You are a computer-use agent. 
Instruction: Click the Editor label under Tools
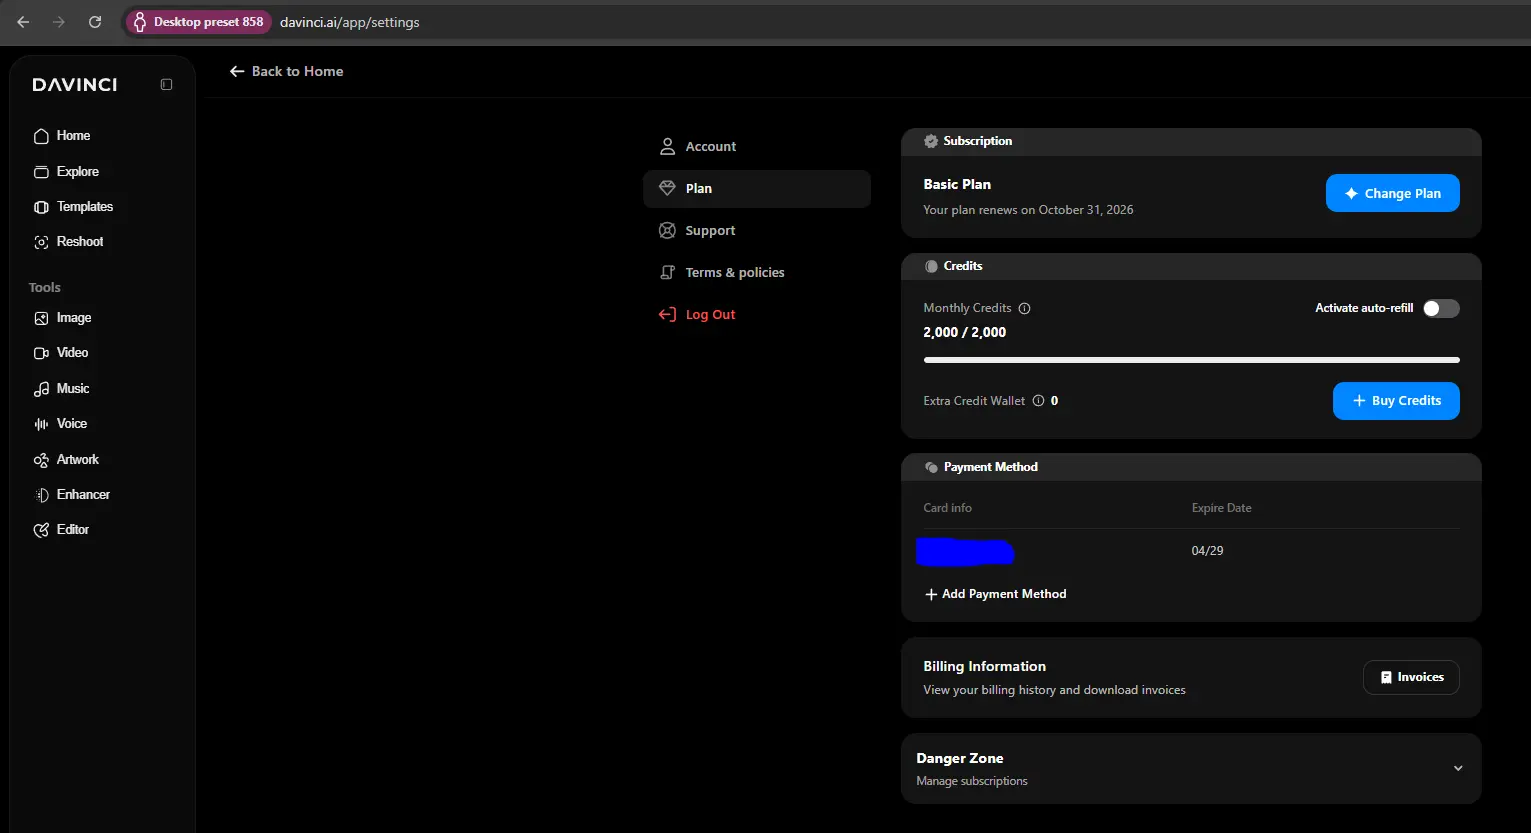point(73,530)
